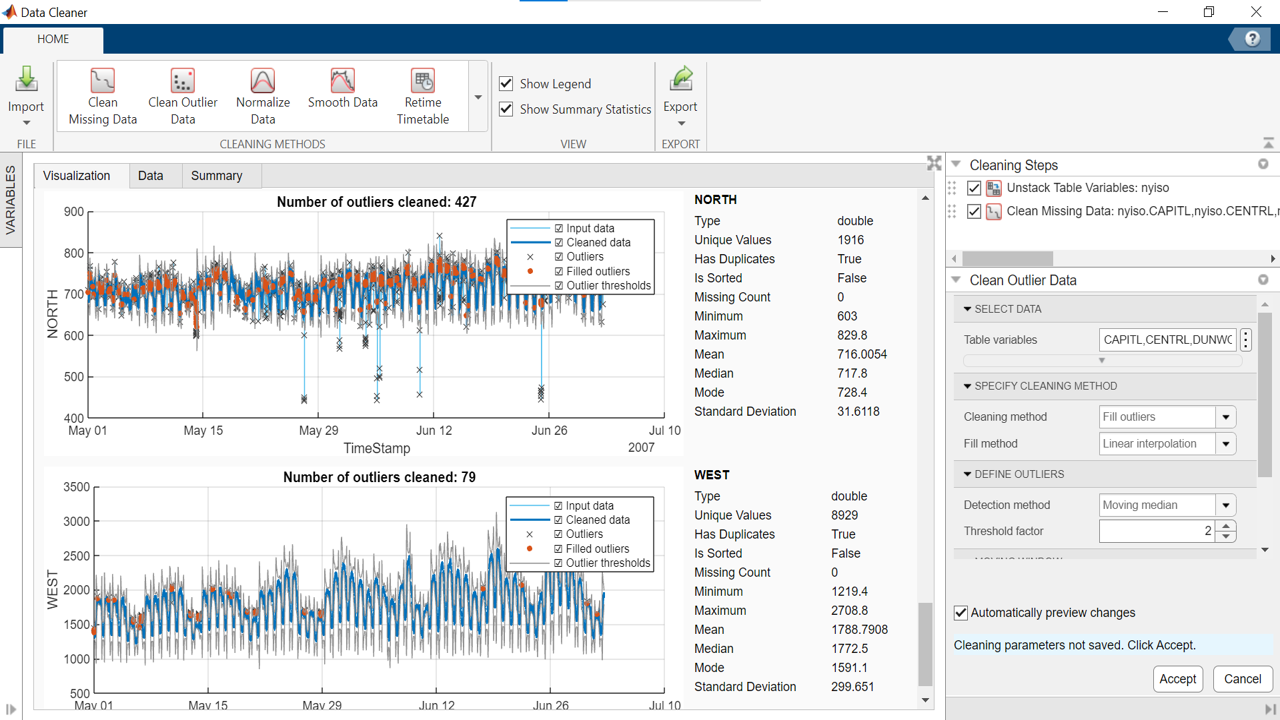Viewport: 1280px width, 720px height.
Task: Click Accept to save cleaning parameters
Action: coord(1177,678)
